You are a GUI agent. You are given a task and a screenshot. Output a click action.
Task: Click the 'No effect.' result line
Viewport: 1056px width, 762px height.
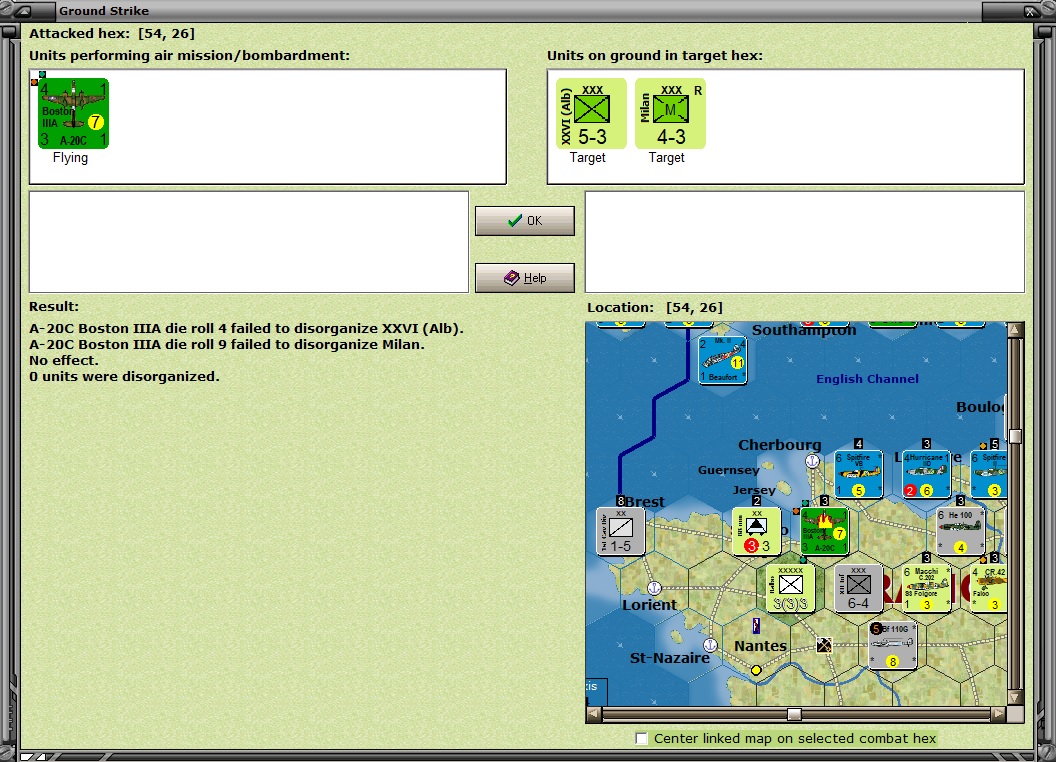64,360
